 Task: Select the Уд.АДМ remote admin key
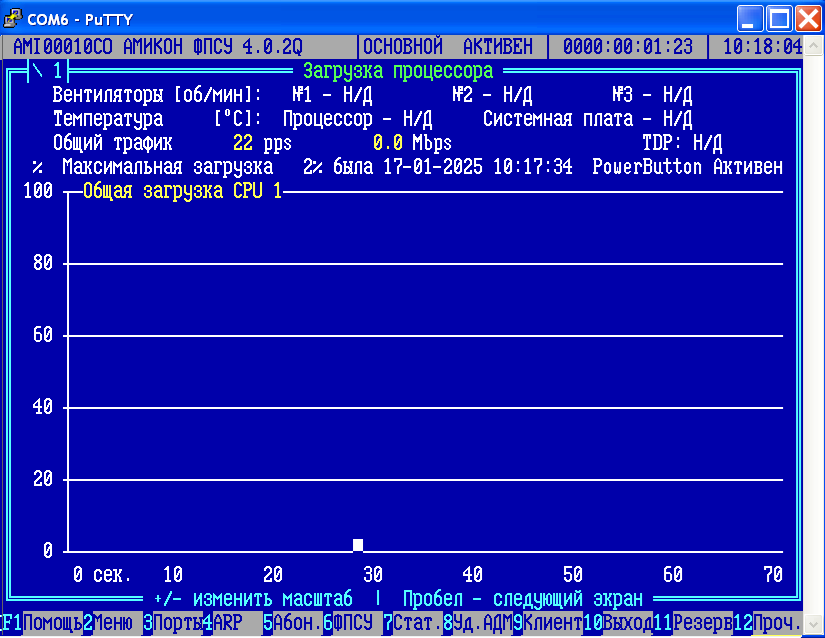pos(482,623)
